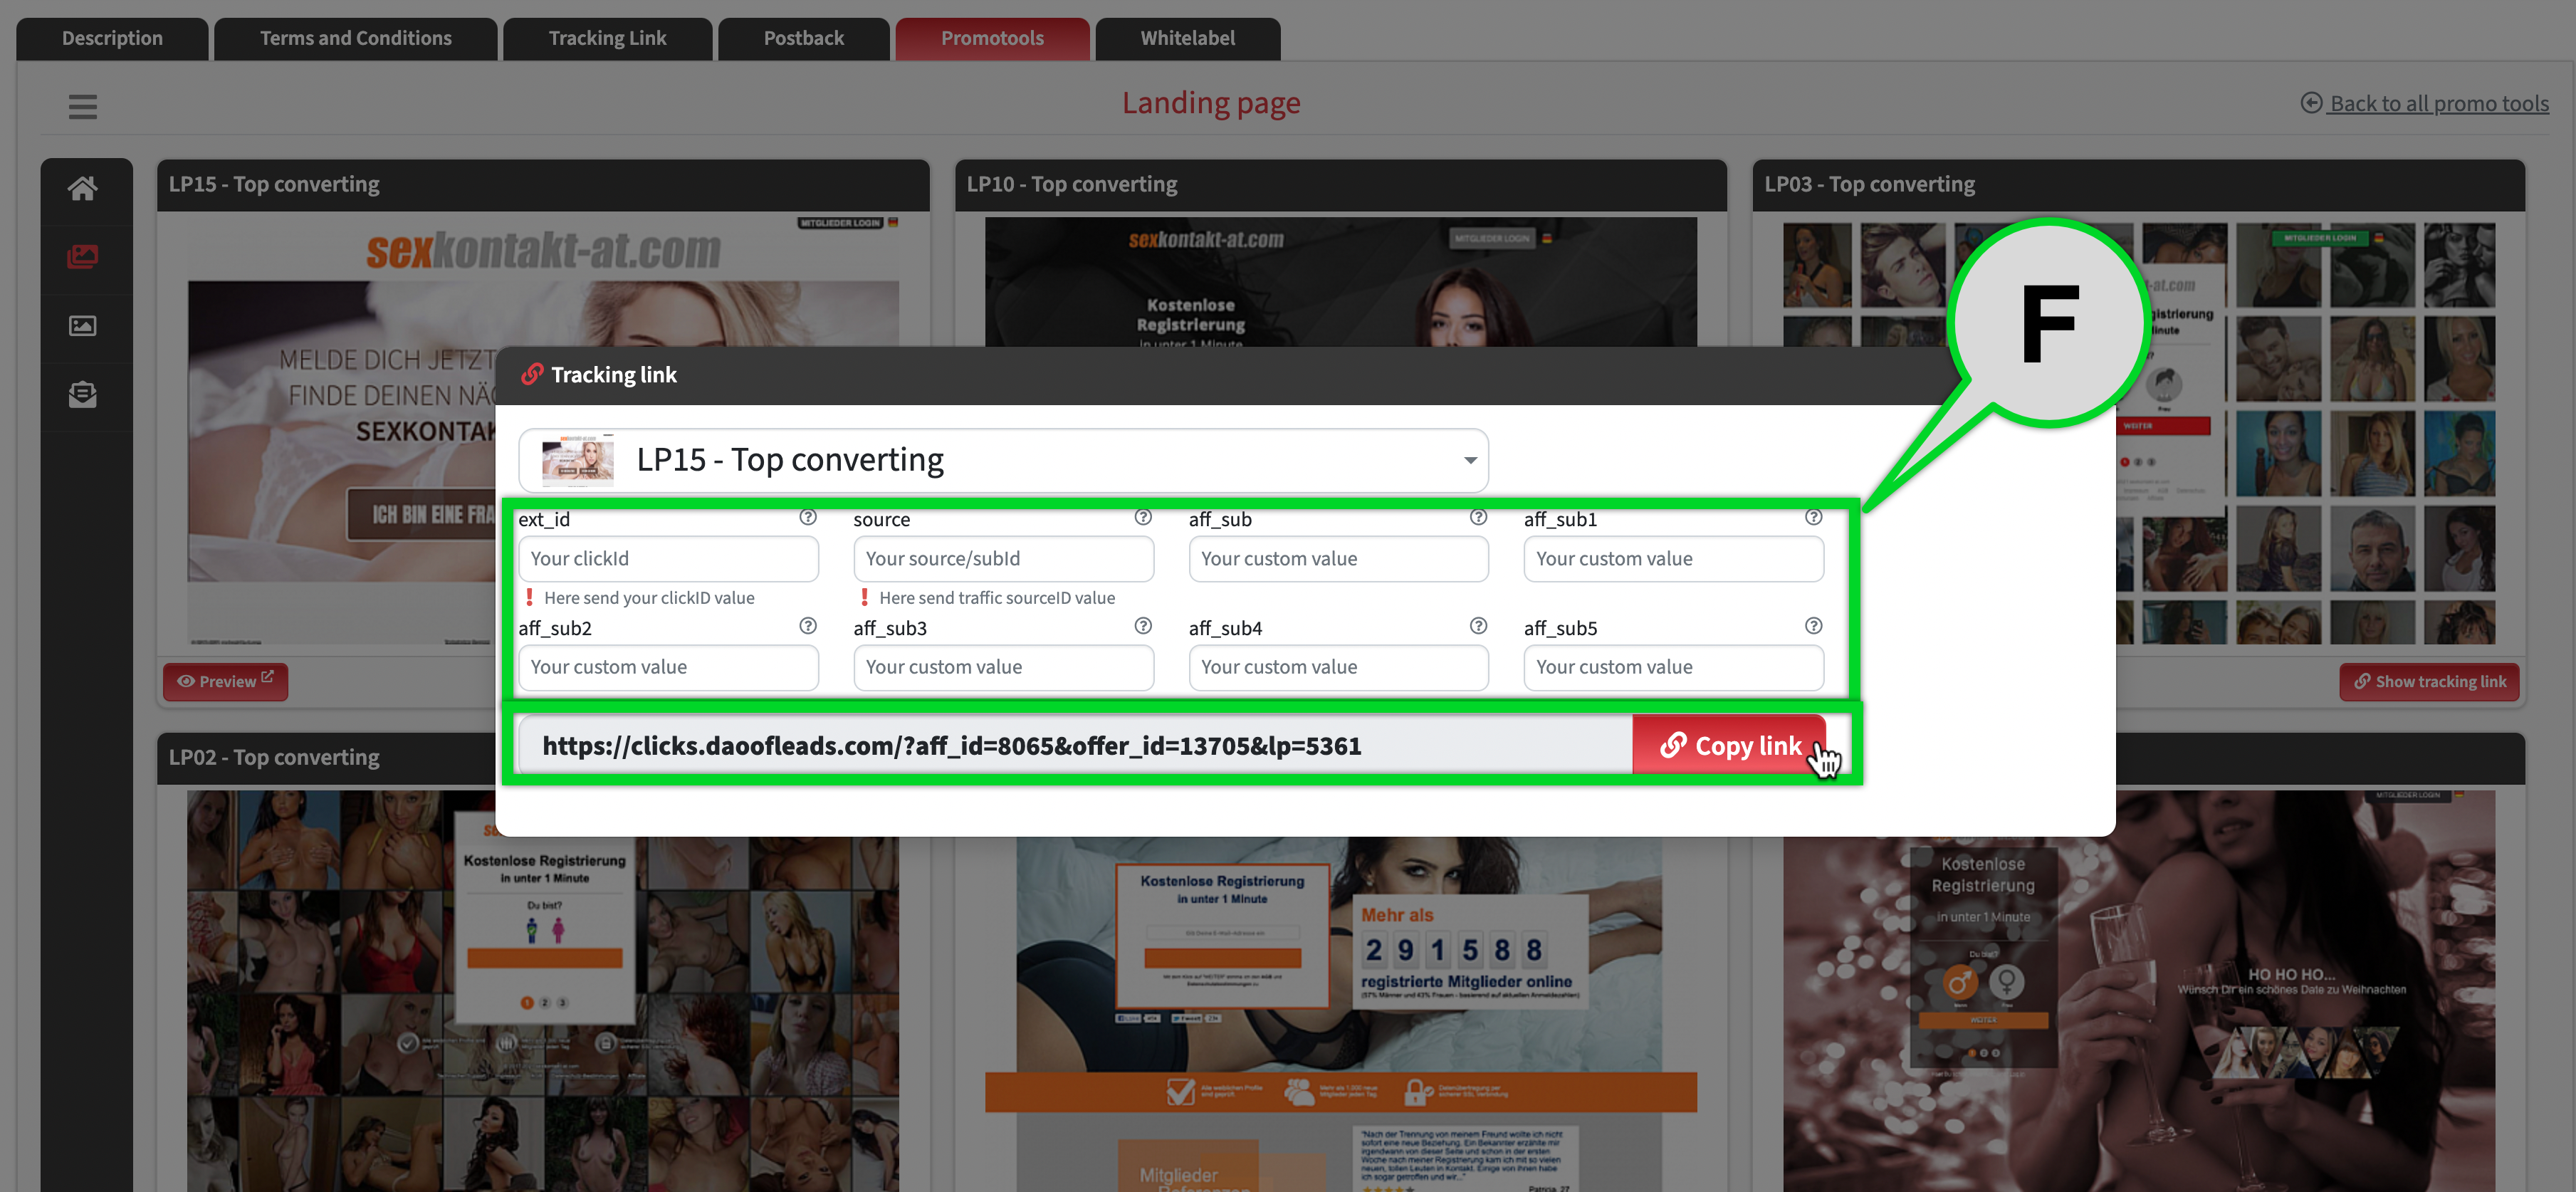Screen dimensions: 2576x1192
Task: Click the source/subId input field
Action: [1003, 559]
